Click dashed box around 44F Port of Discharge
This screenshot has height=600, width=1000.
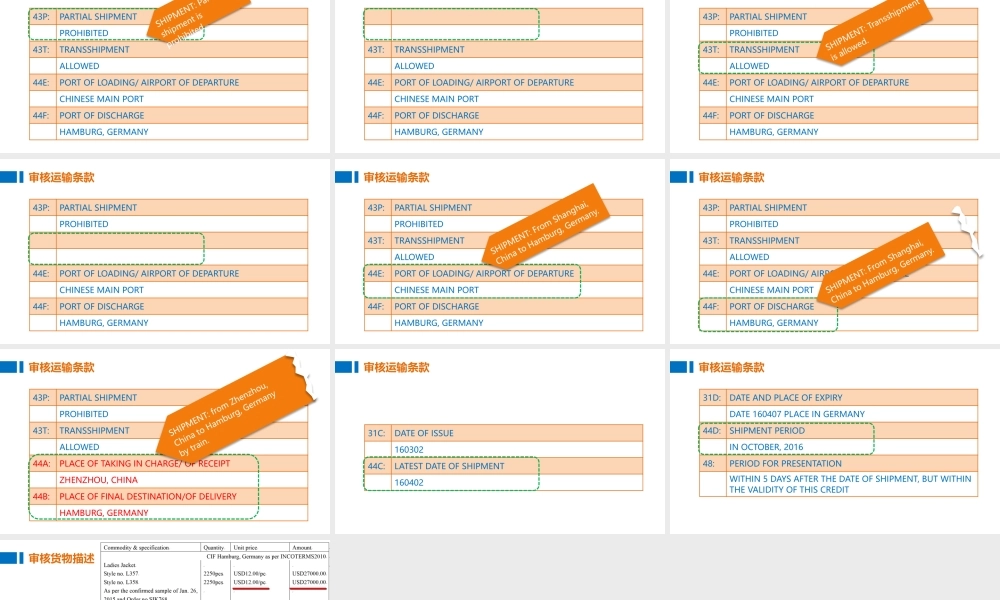768,315
